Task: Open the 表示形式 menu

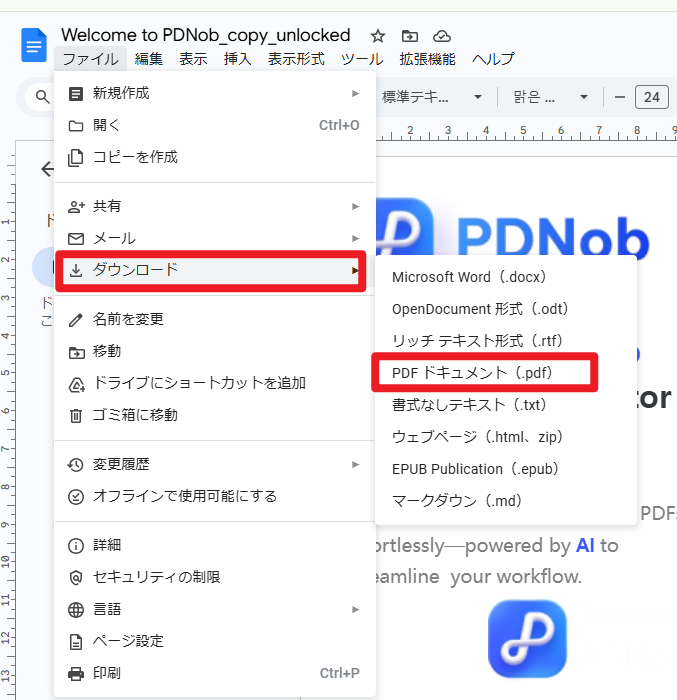Action: pos(296,59)
